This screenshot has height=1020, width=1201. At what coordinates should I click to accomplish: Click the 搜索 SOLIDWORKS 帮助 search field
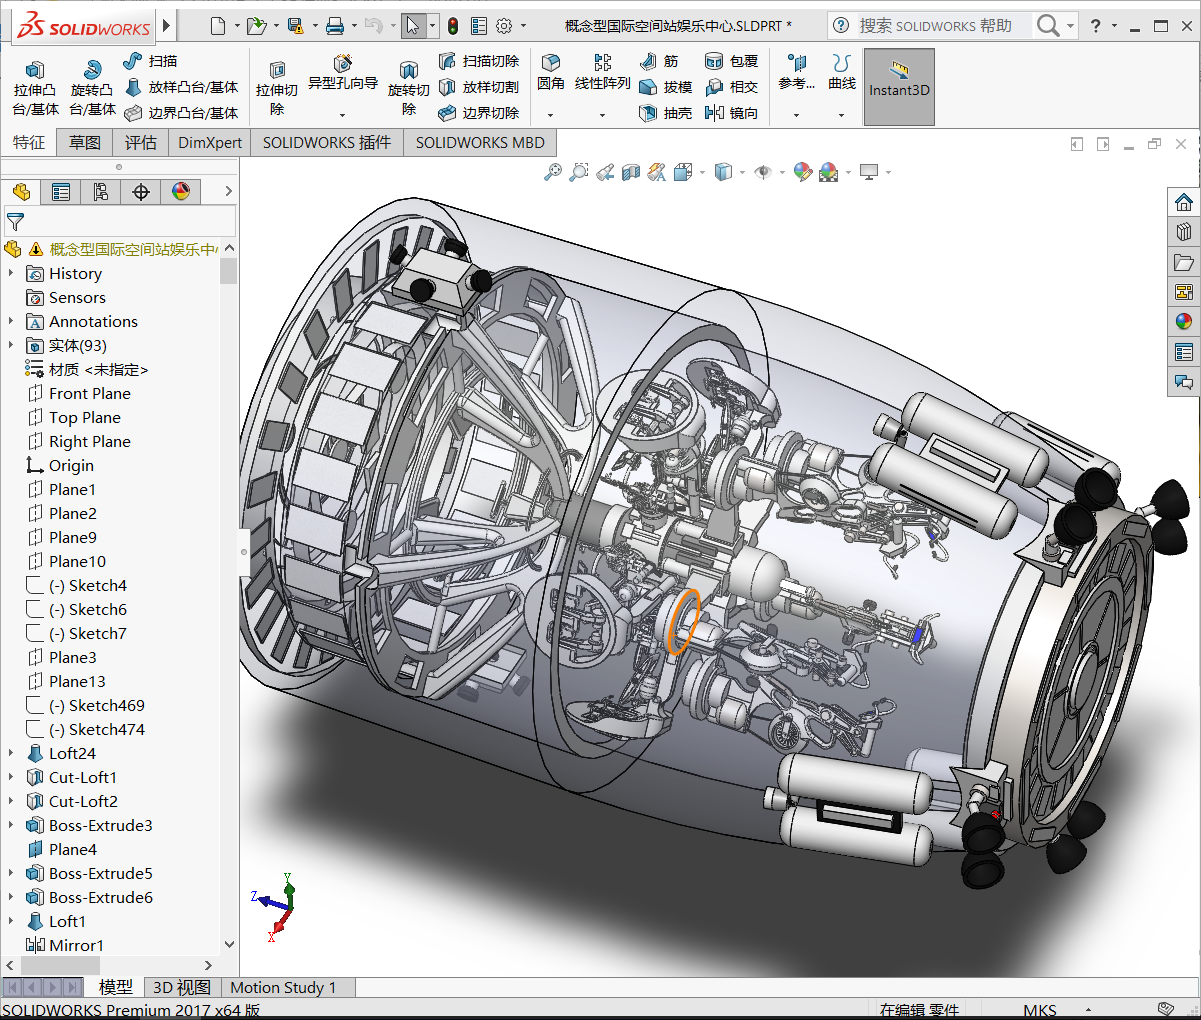point(935,26)
